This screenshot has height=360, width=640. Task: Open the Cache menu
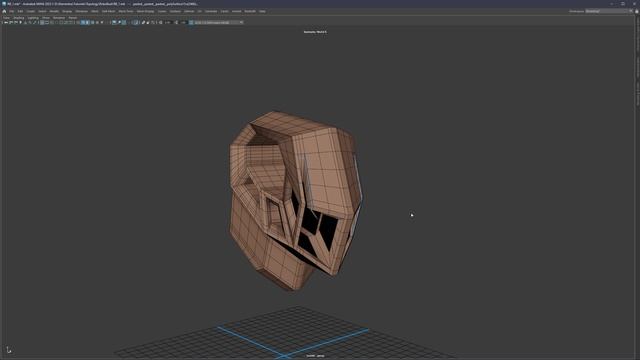[224, 11]
